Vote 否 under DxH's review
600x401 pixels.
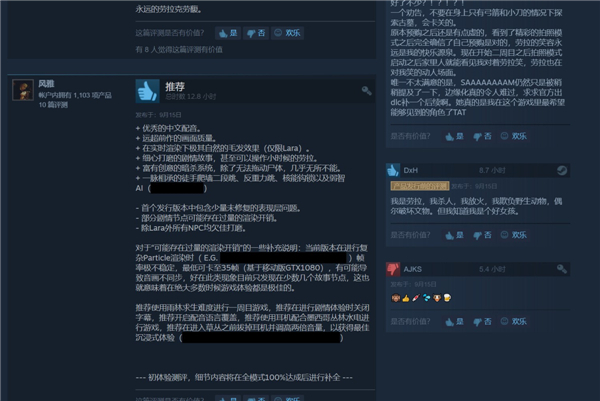pyautogui.click(x=482, y=235)
